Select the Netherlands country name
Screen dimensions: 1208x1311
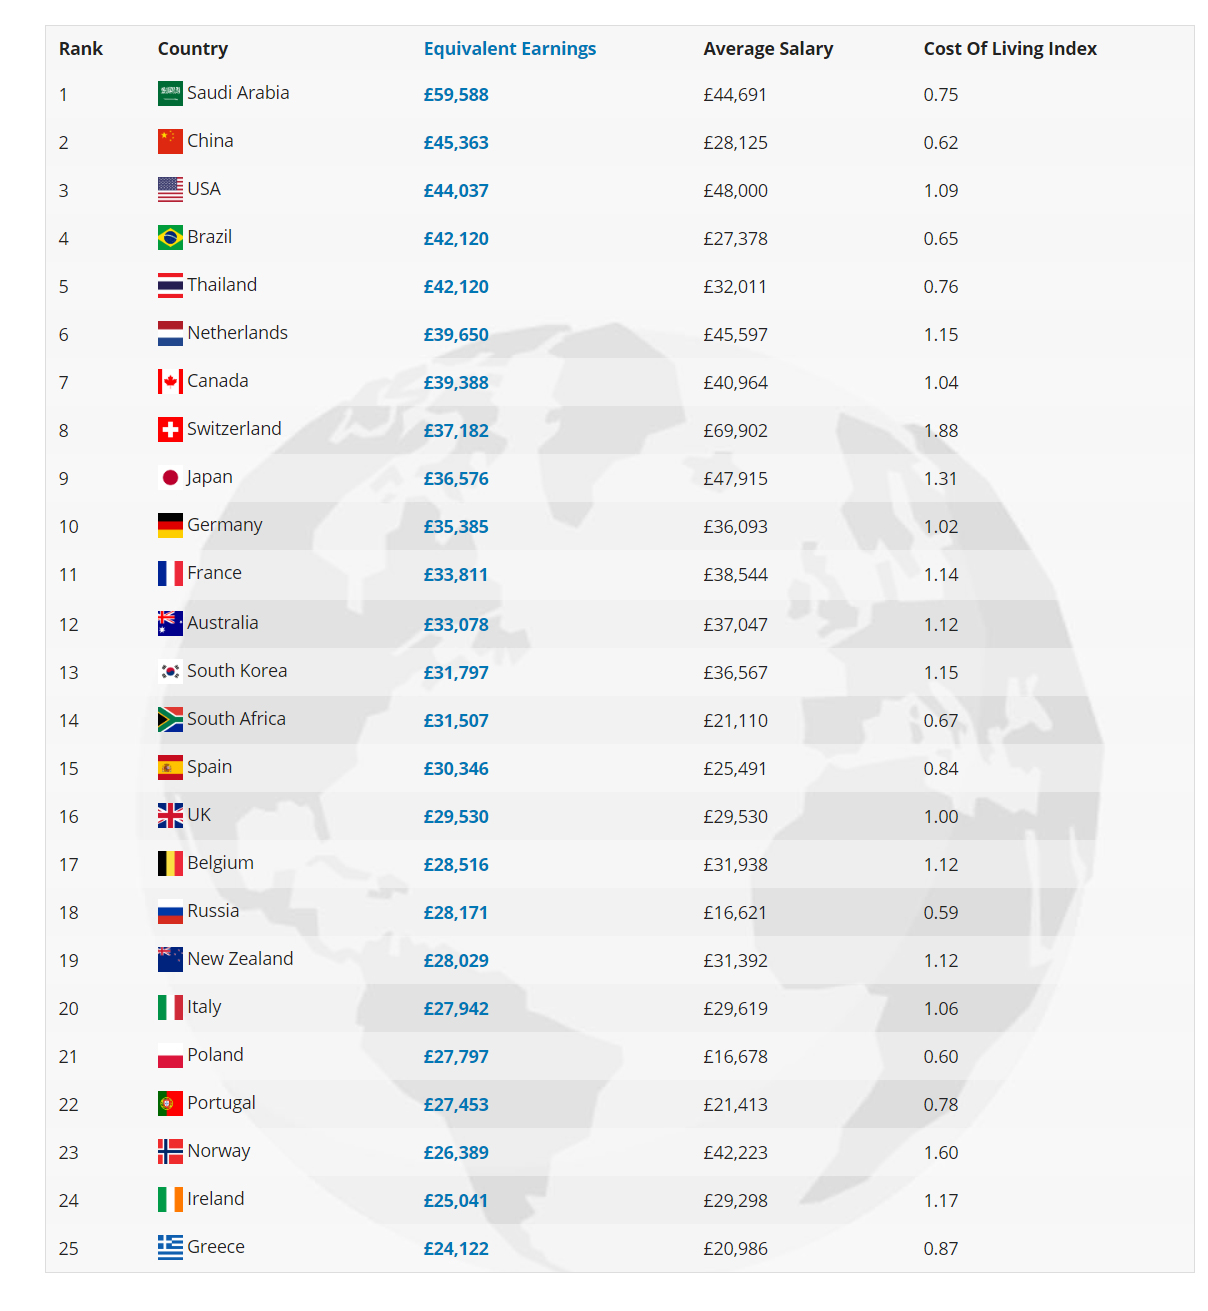pyautogui.click(x=238, y=333)
